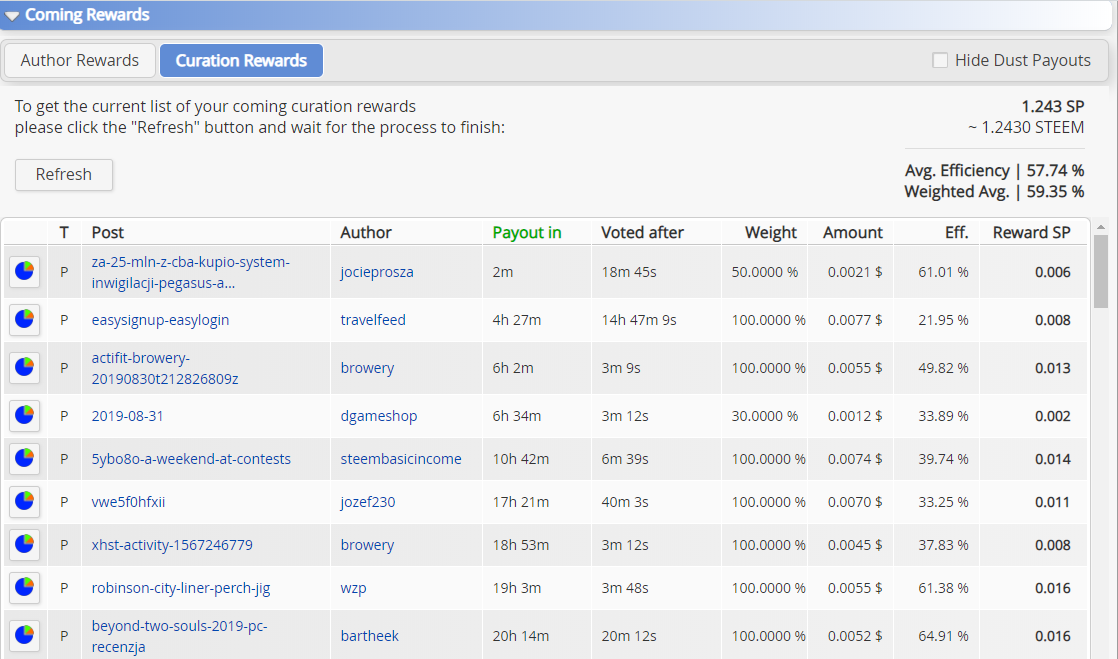
Task: Enable the Hide Dust Payouts checkbox
Action: click(940, 60)
